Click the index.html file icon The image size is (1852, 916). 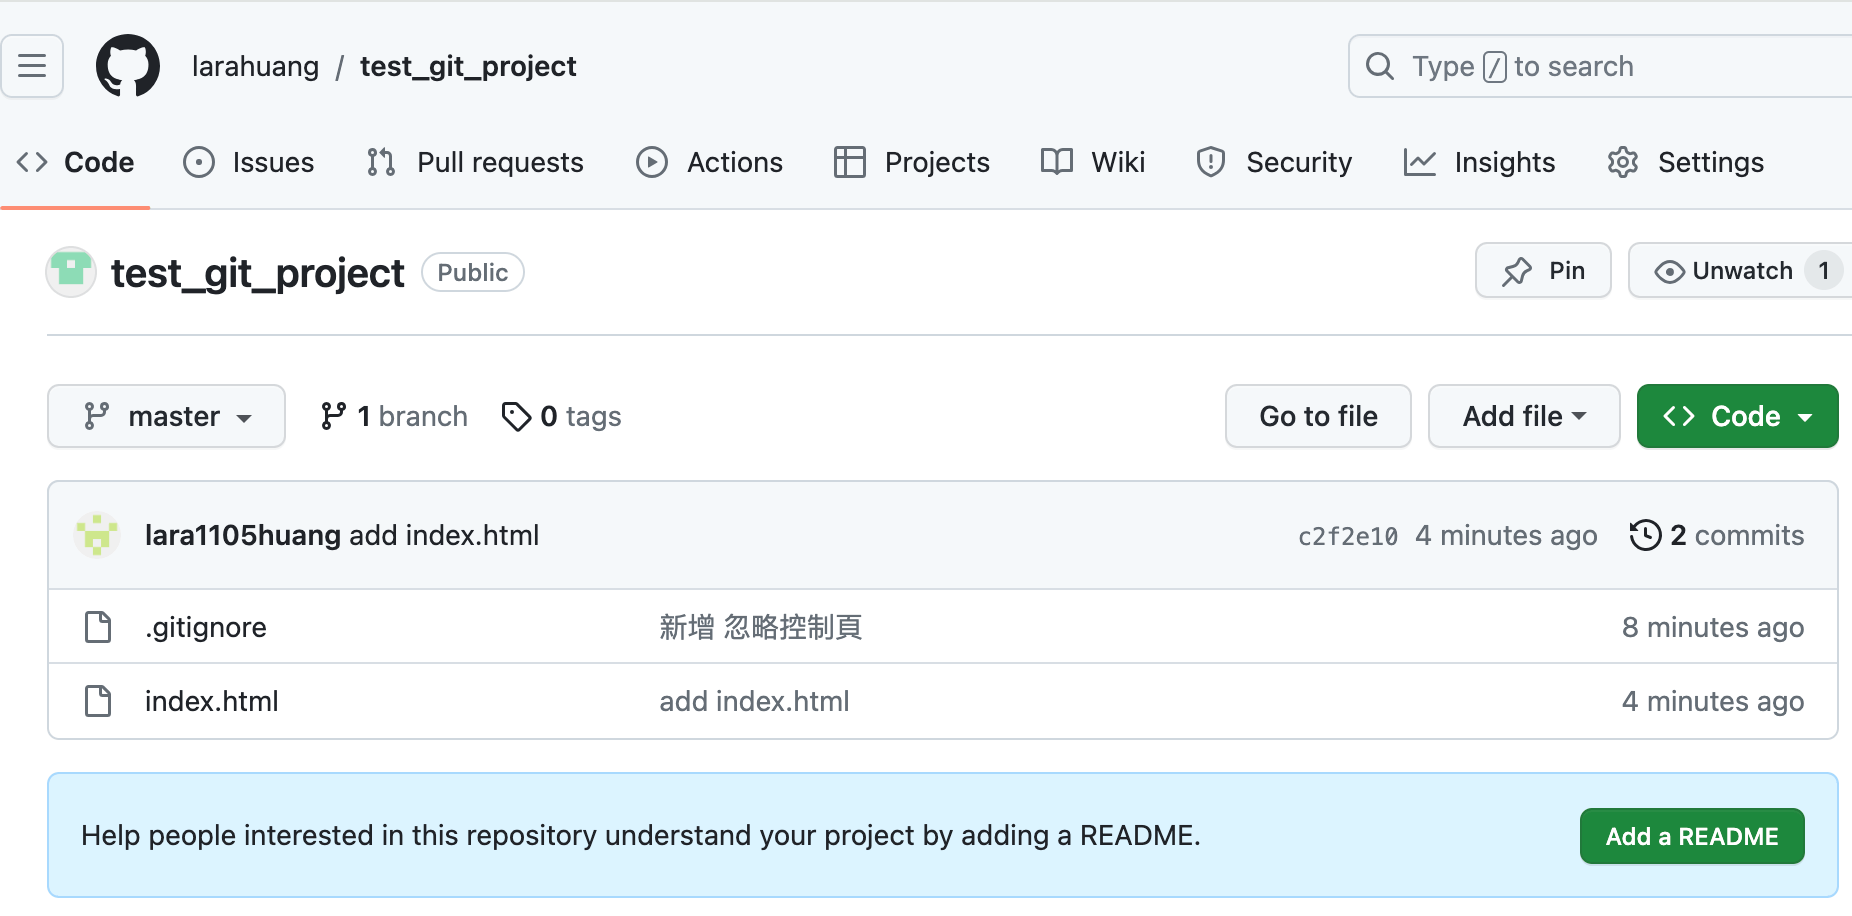(x=98, y=701)
